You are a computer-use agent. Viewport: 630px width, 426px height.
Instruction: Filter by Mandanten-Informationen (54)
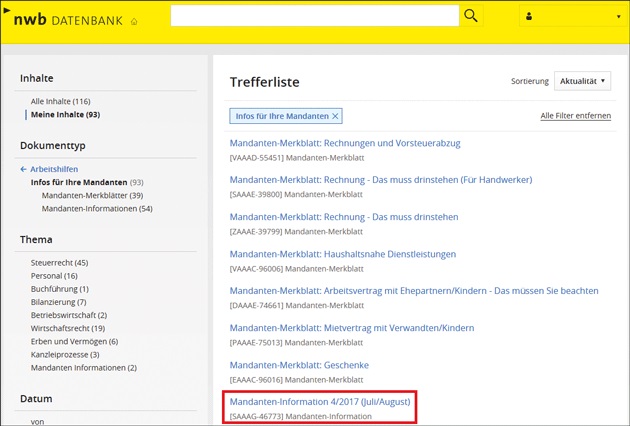click(x=97, y=208)
